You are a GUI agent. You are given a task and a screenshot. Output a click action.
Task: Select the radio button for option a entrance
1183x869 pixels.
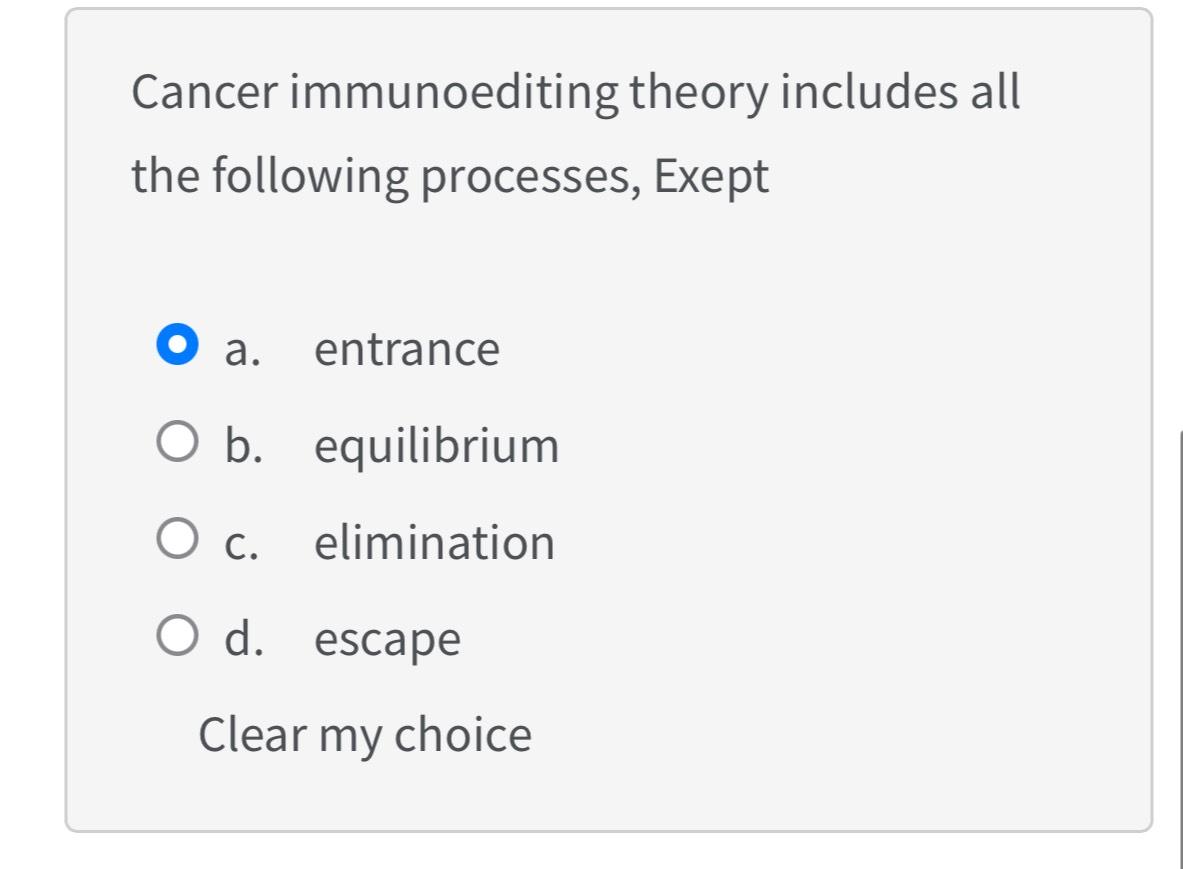point(178,347)
